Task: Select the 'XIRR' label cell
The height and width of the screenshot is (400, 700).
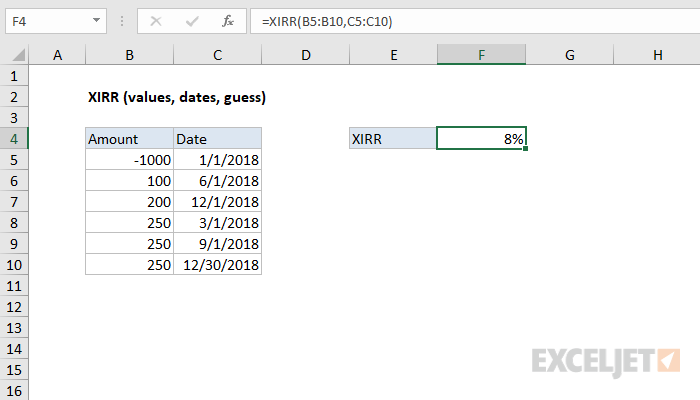Action: tap(393, 139)
